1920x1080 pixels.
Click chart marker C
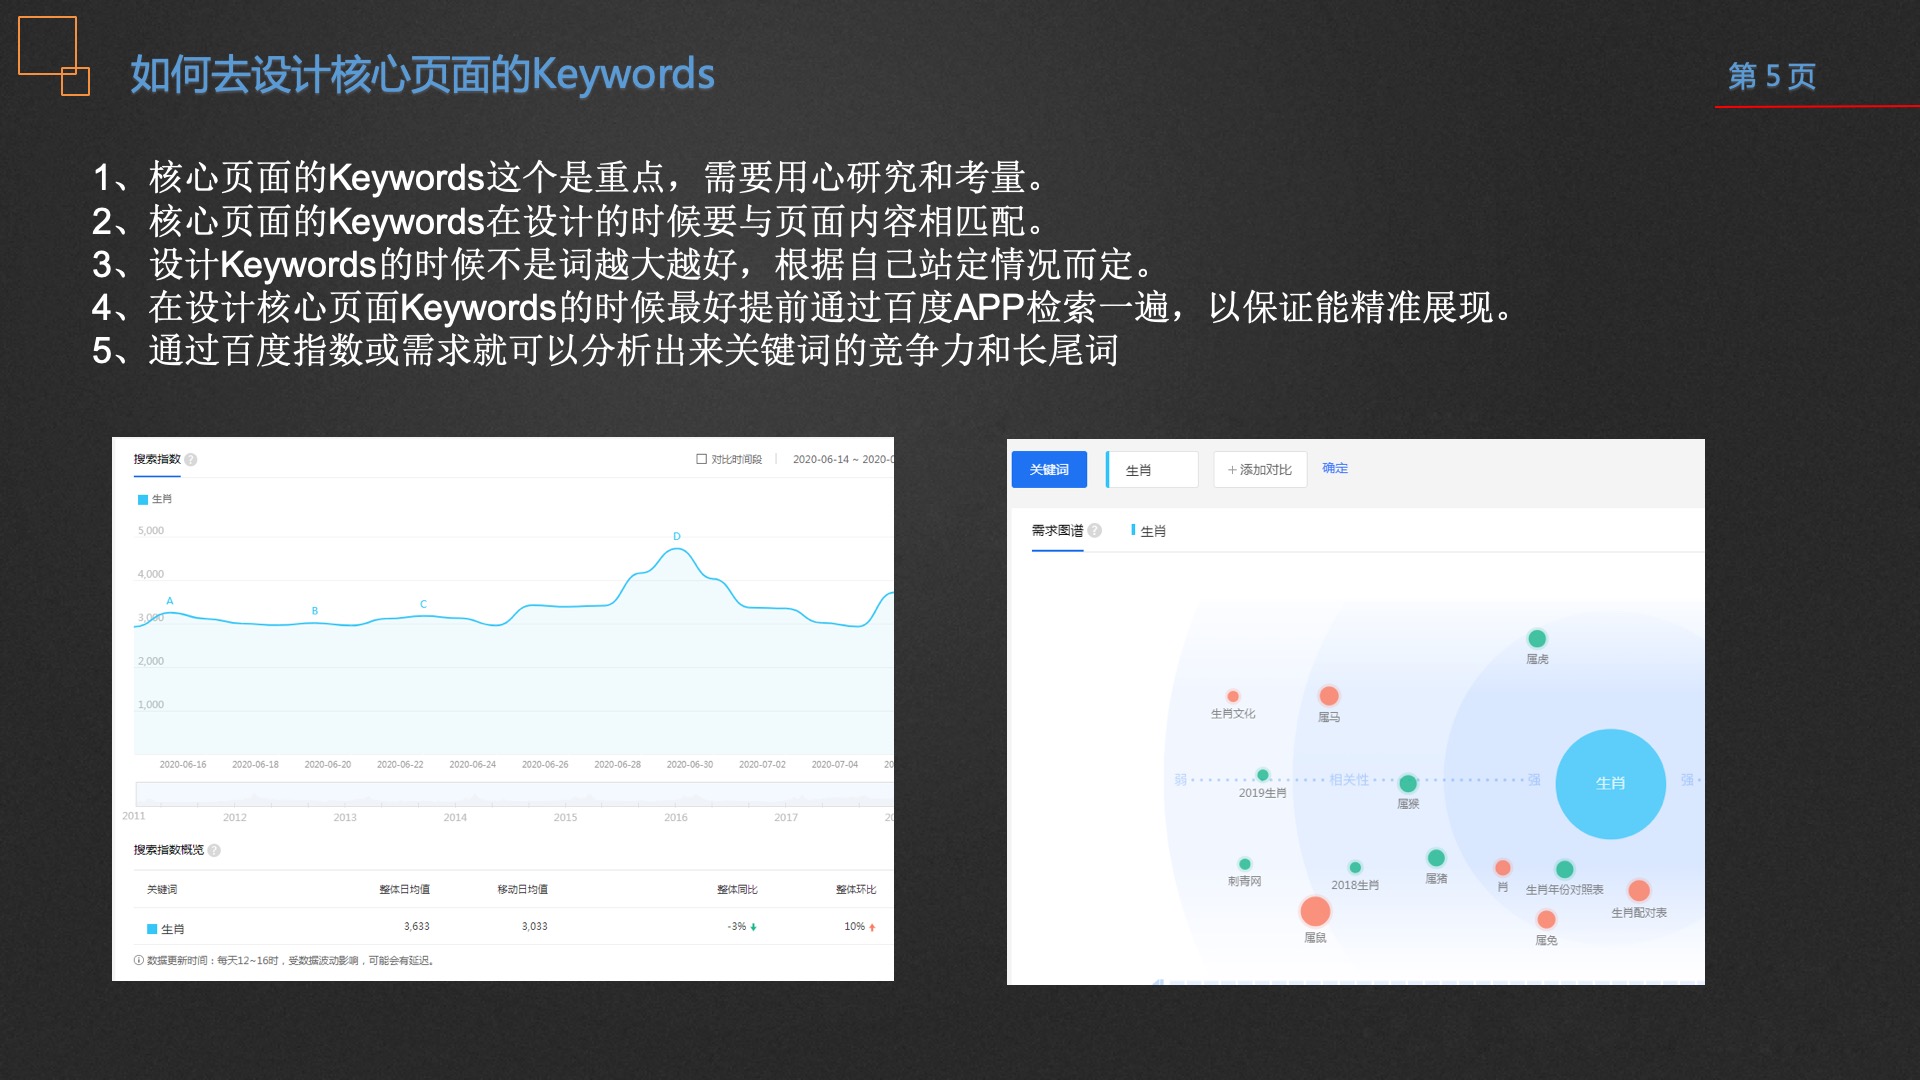[x=423, y=604]
